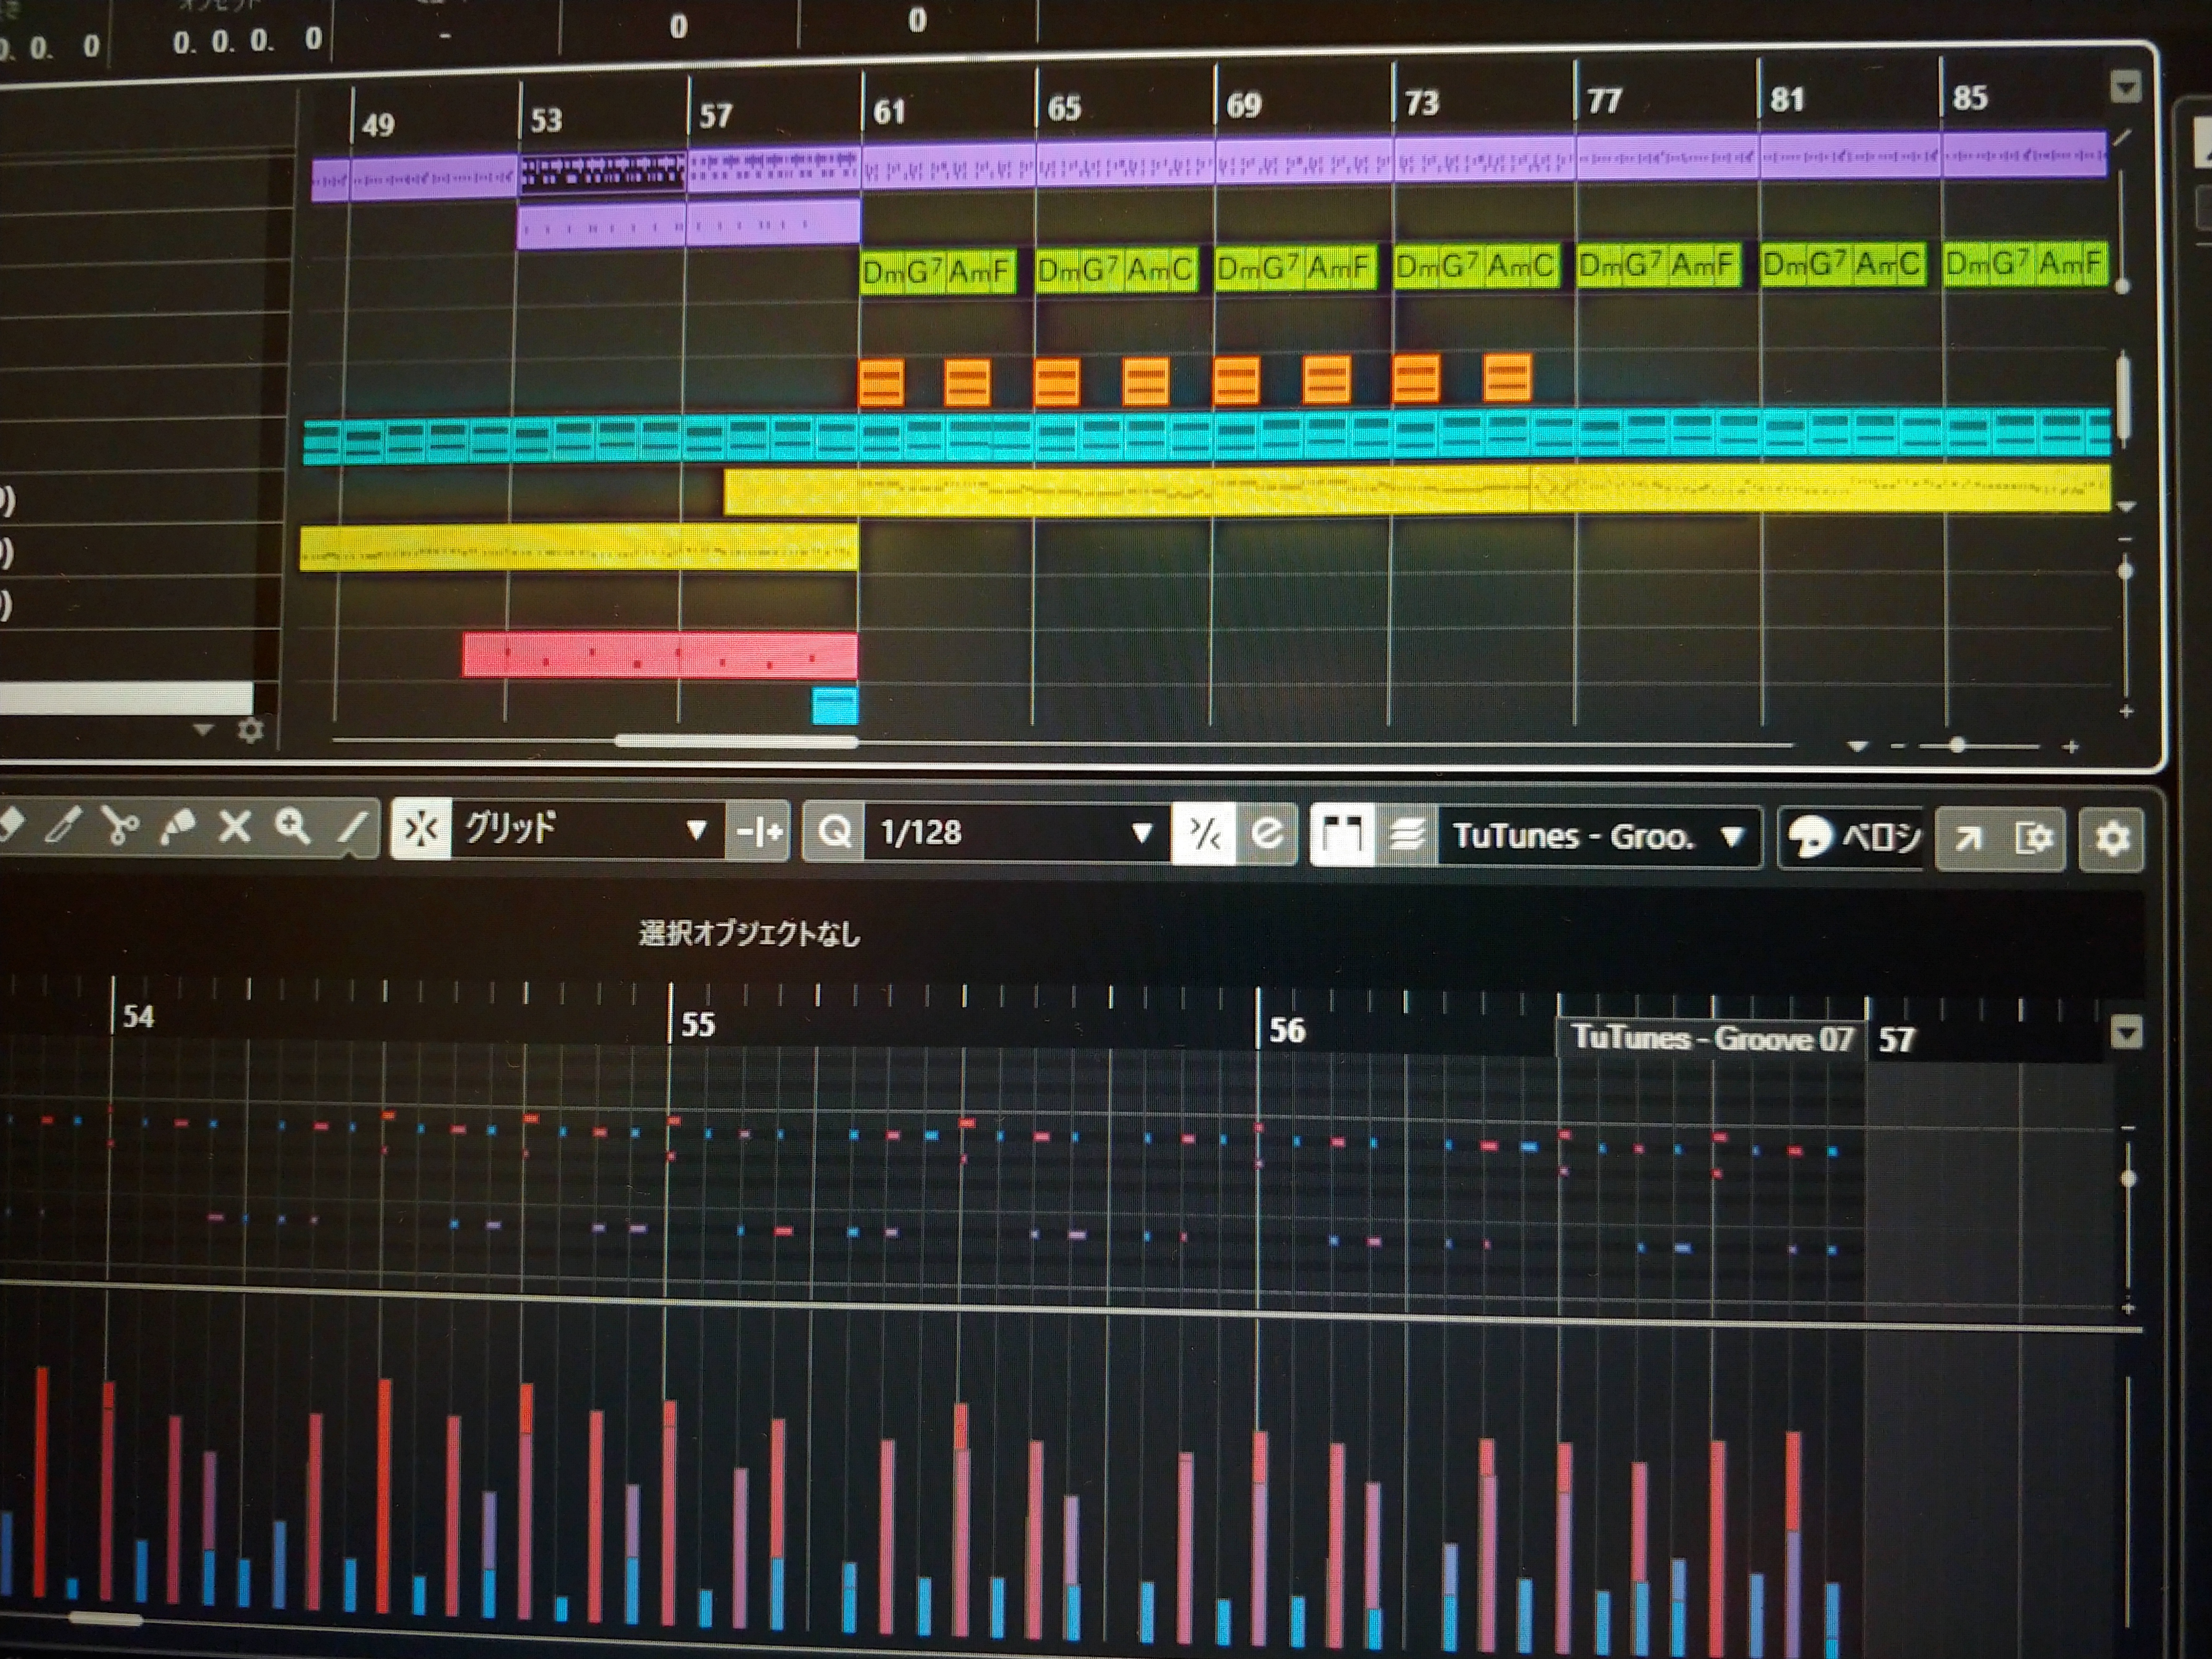The image size is (2212, 1659).
Task: Click the project horizontal zoom plus
Action: tap(2071, 747)
